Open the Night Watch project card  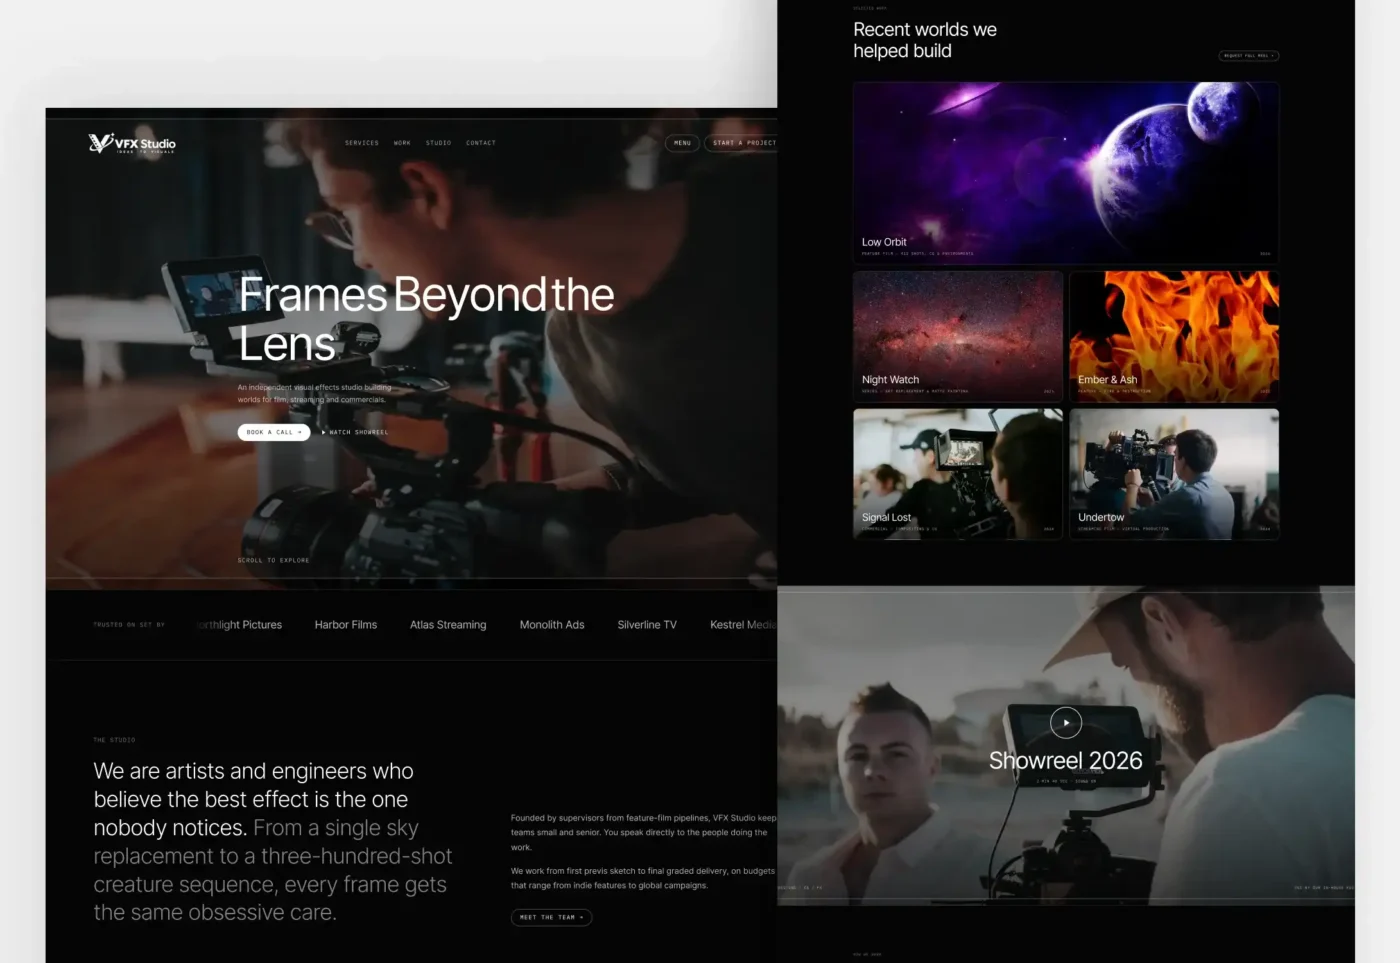coord(958,336)
